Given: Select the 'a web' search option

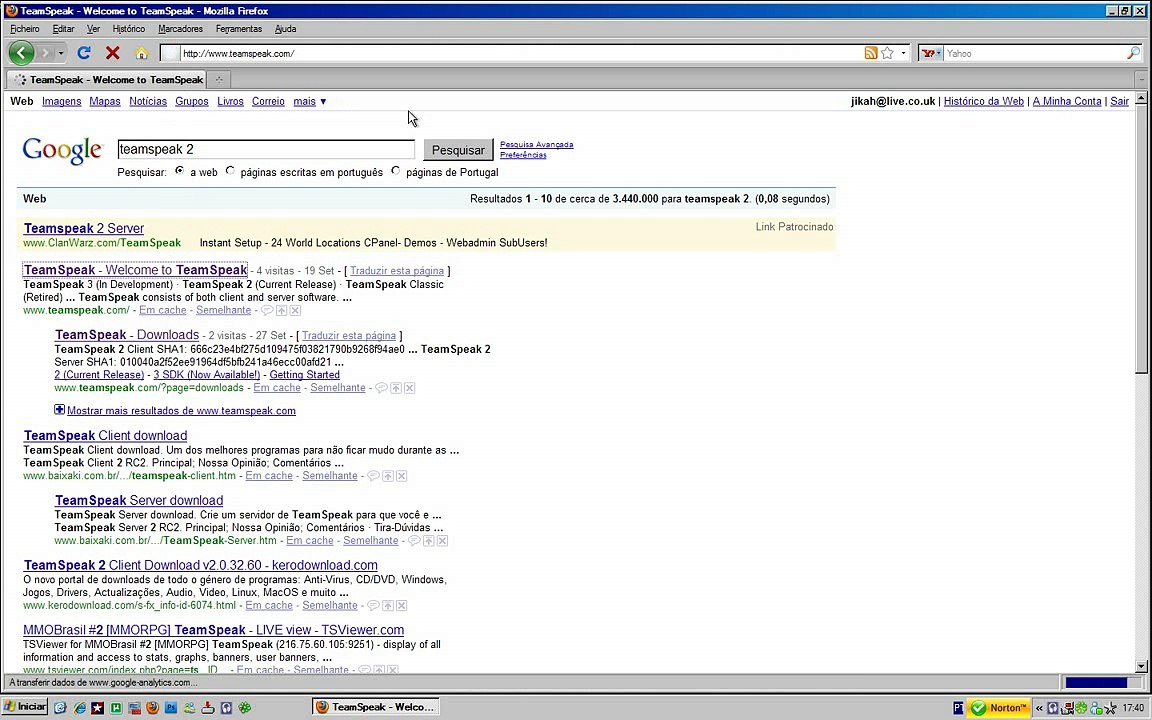Looking at the screenshot, I should (x=180, y=171).
